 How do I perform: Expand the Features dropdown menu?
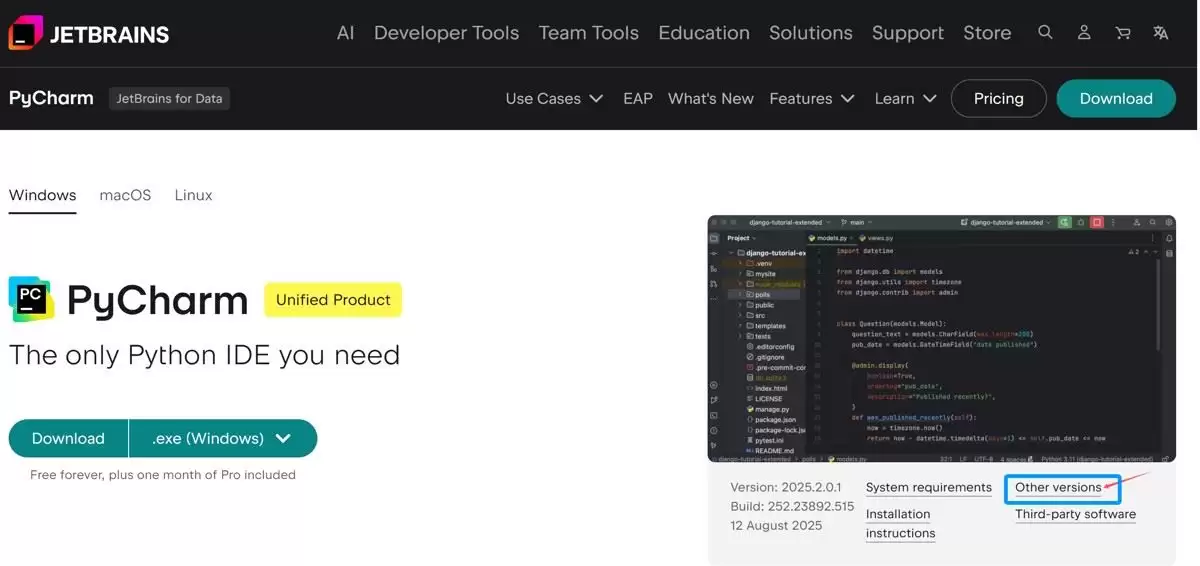click(812, 98)
